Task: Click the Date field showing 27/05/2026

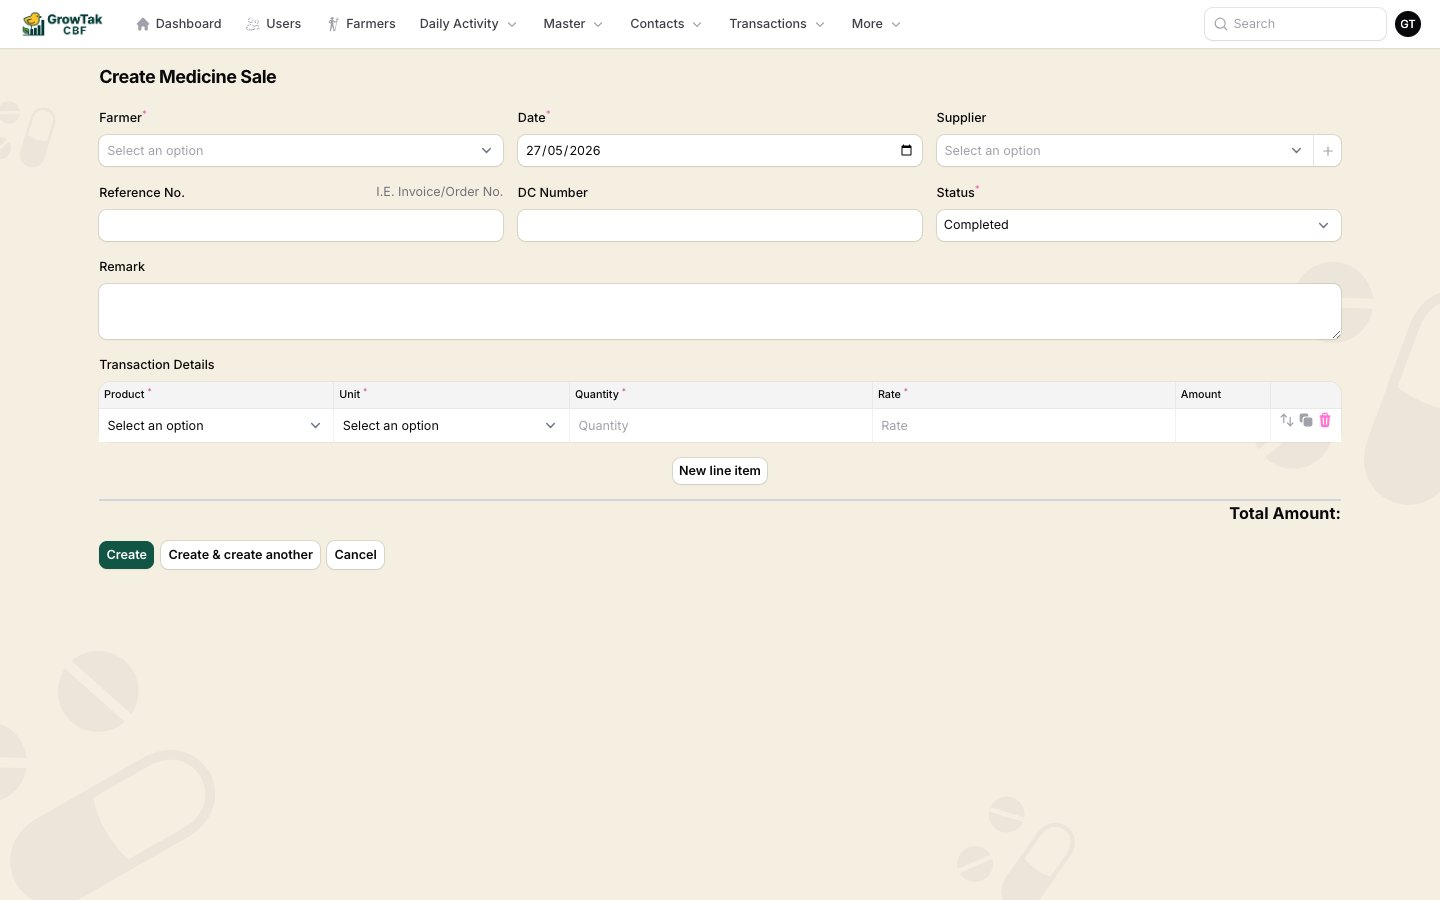Action: [x=720, y=151]
